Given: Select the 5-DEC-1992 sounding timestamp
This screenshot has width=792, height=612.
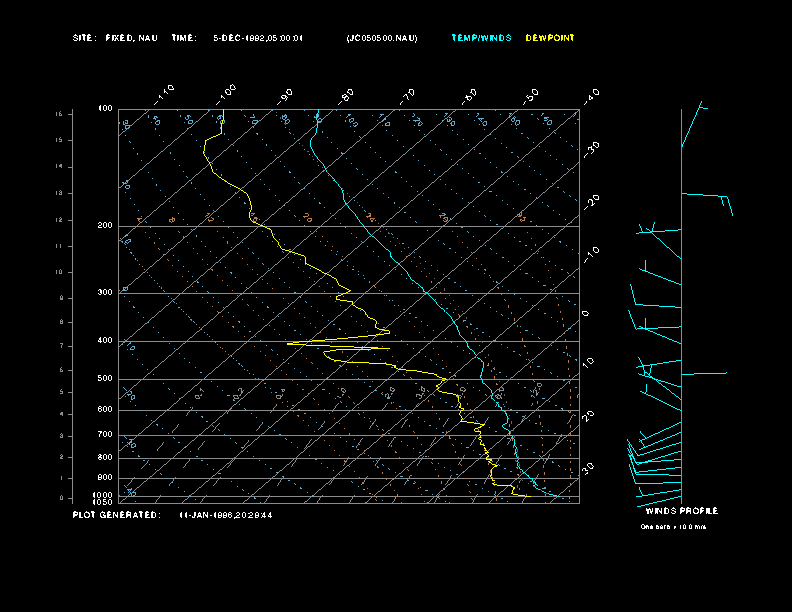Looking at the screenshot, I should (258, 38).
